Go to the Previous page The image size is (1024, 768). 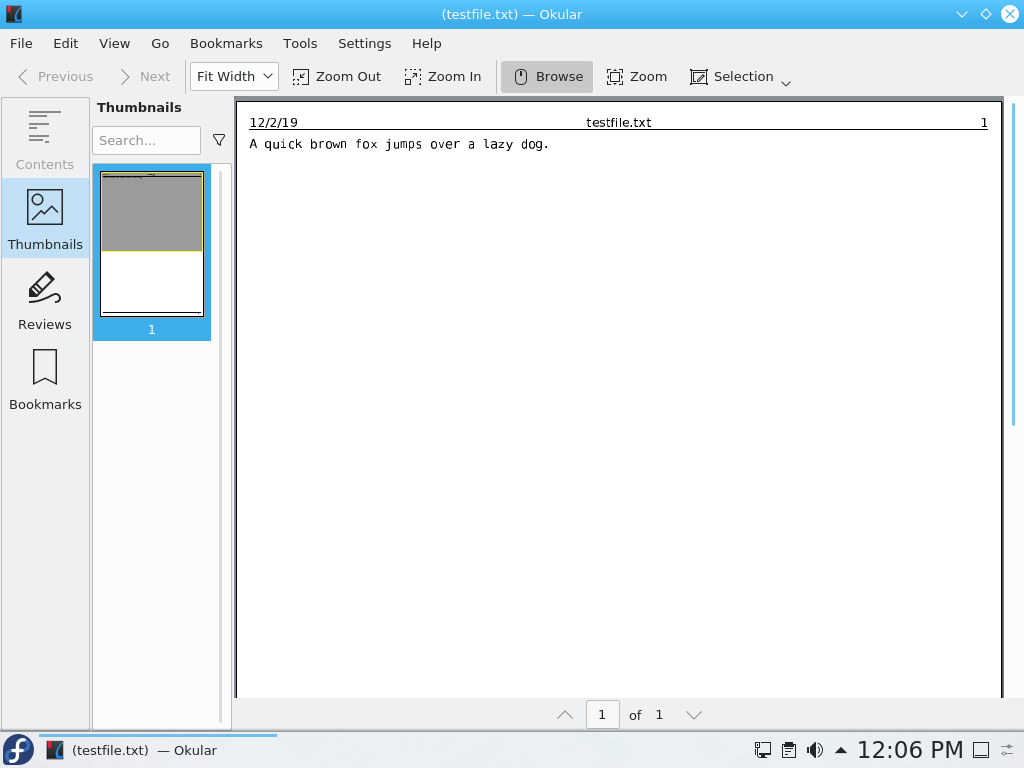point(56,77)
